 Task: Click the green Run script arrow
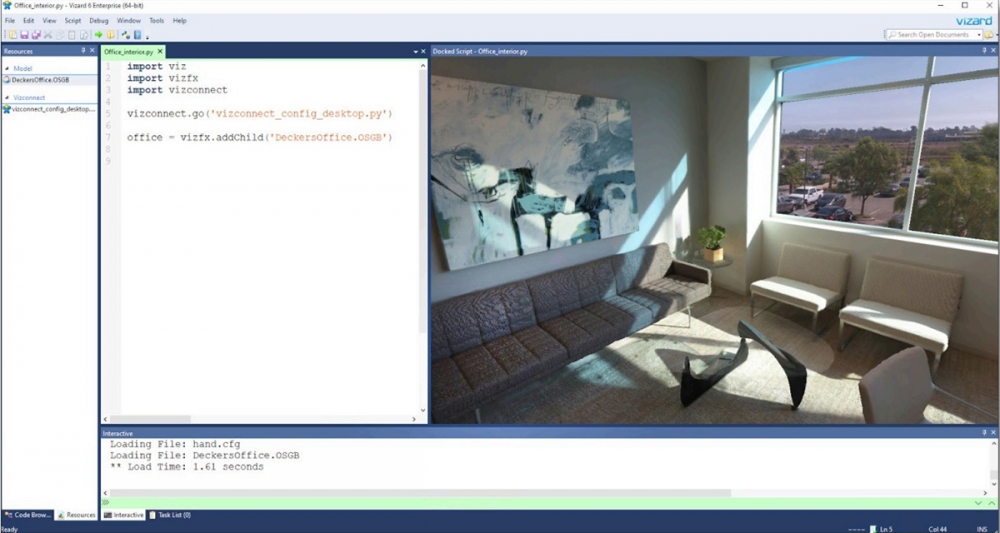pyautogui.click(x=98, y=35)
